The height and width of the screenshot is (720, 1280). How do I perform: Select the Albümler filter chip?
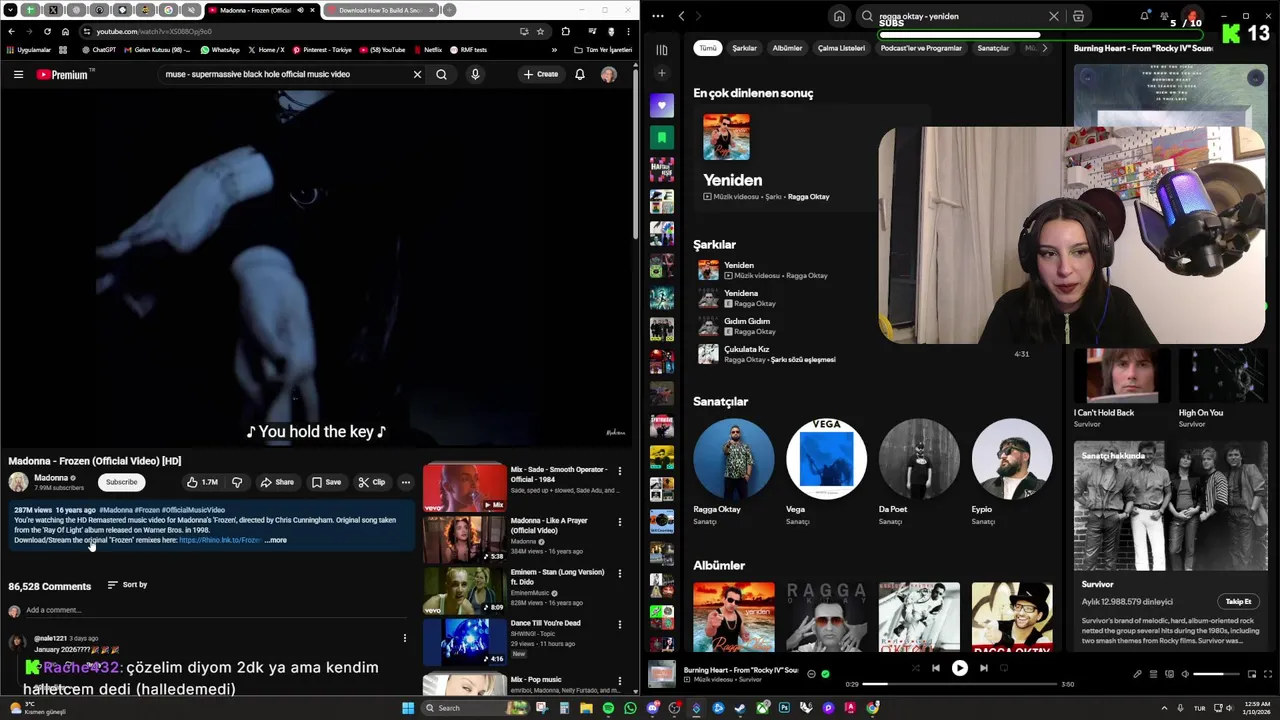(x=787, y=48)
